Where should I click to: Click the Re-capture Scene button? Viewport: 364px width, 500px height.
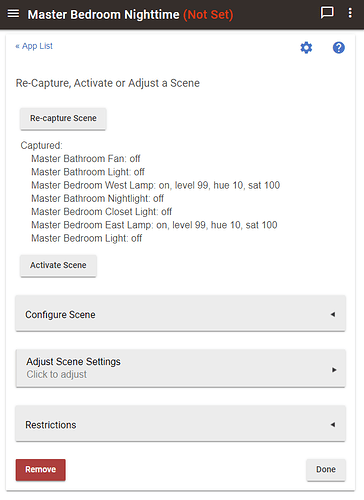point(63,118)
